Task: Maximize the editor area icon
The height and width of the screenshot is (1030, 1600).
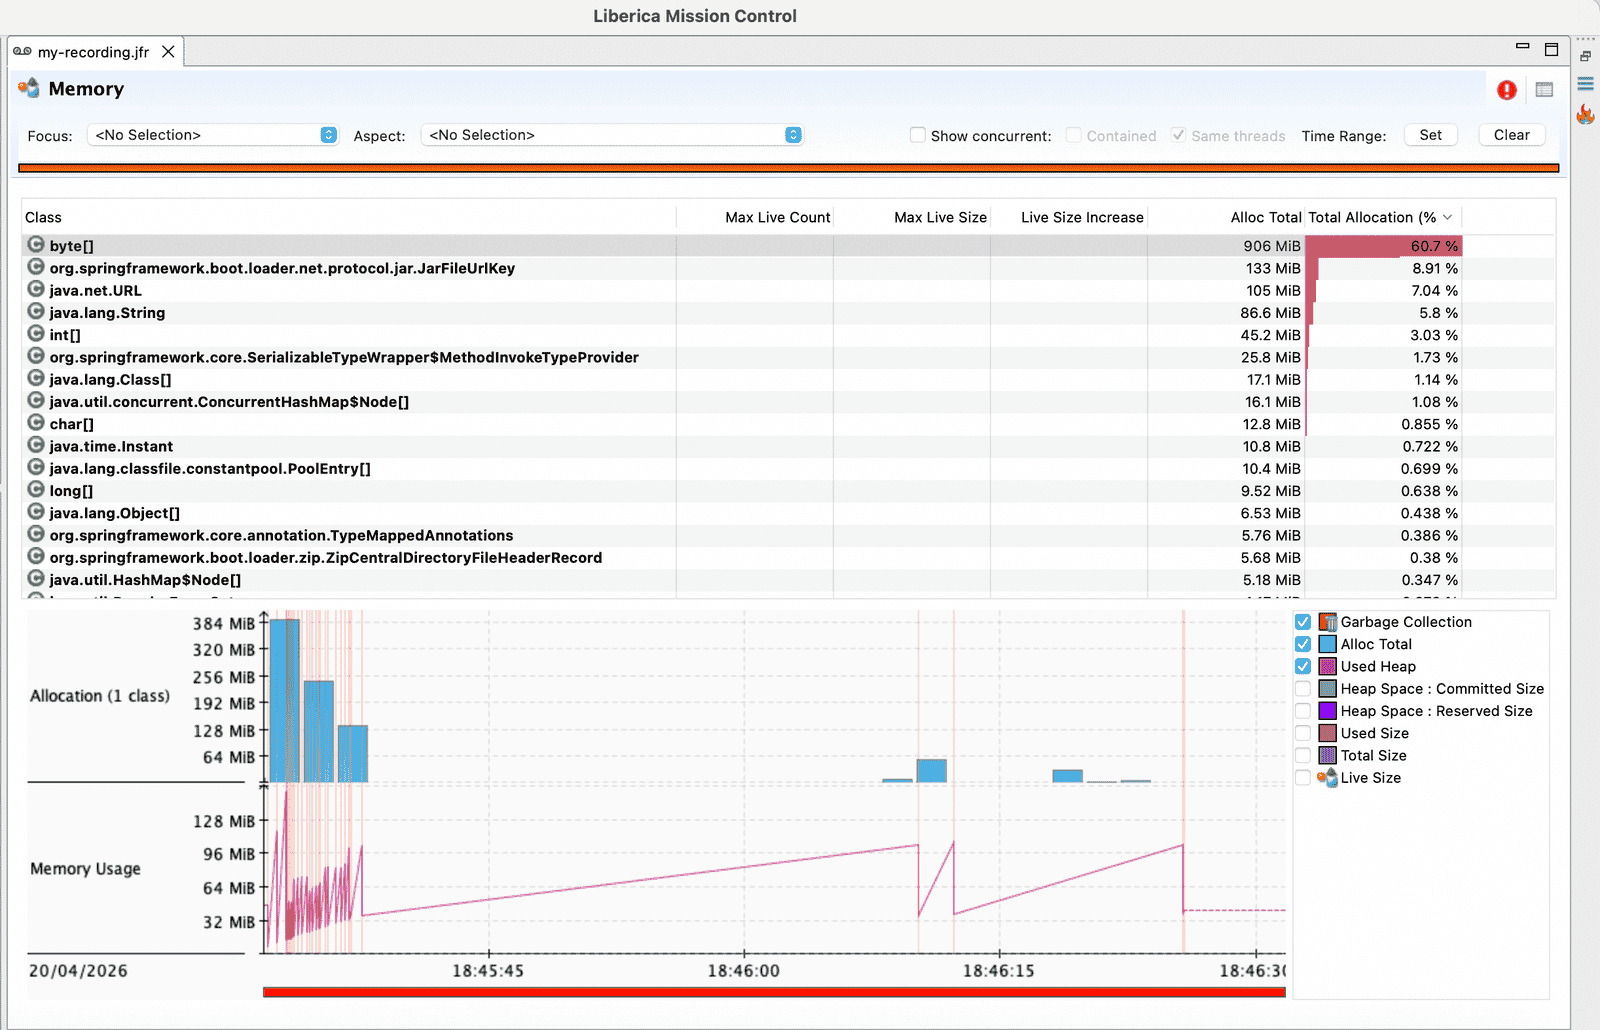Action: tap(1552, 49)
